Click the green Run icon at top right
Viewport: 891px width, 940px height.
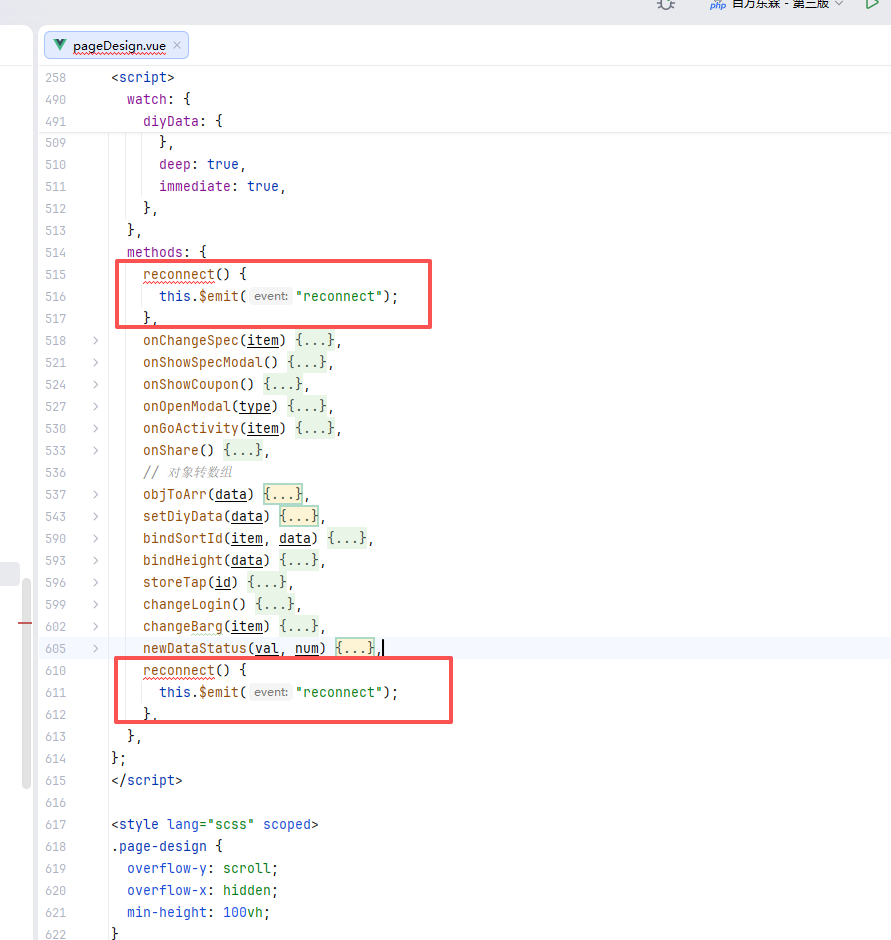872,4
